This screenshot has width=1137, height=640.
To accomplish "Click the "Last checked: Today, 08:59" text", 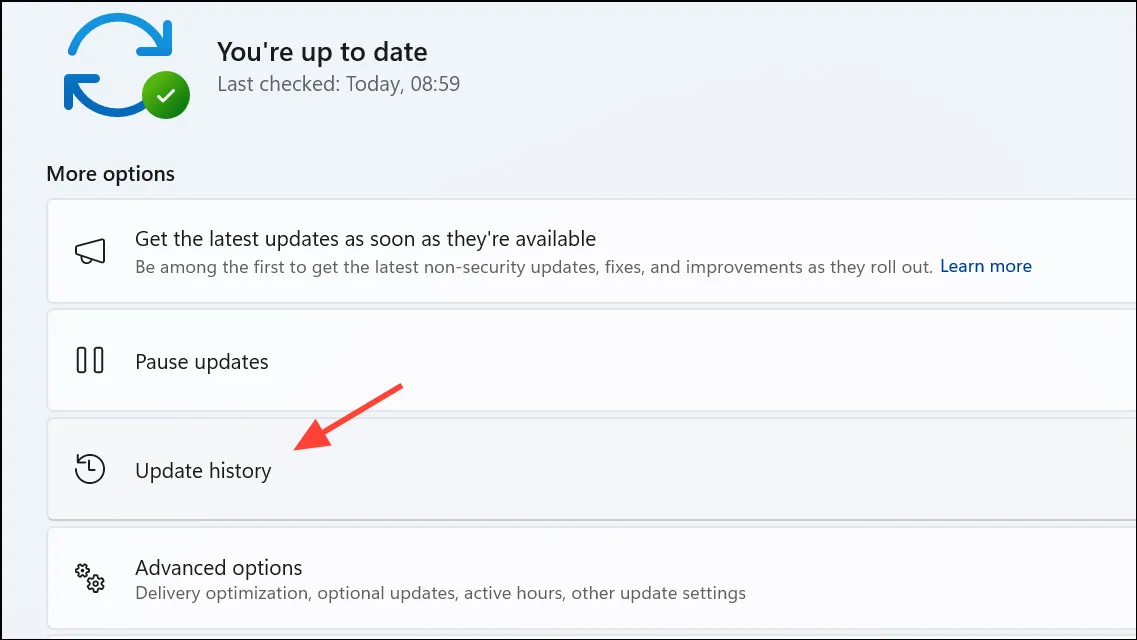I will (339, 84).
